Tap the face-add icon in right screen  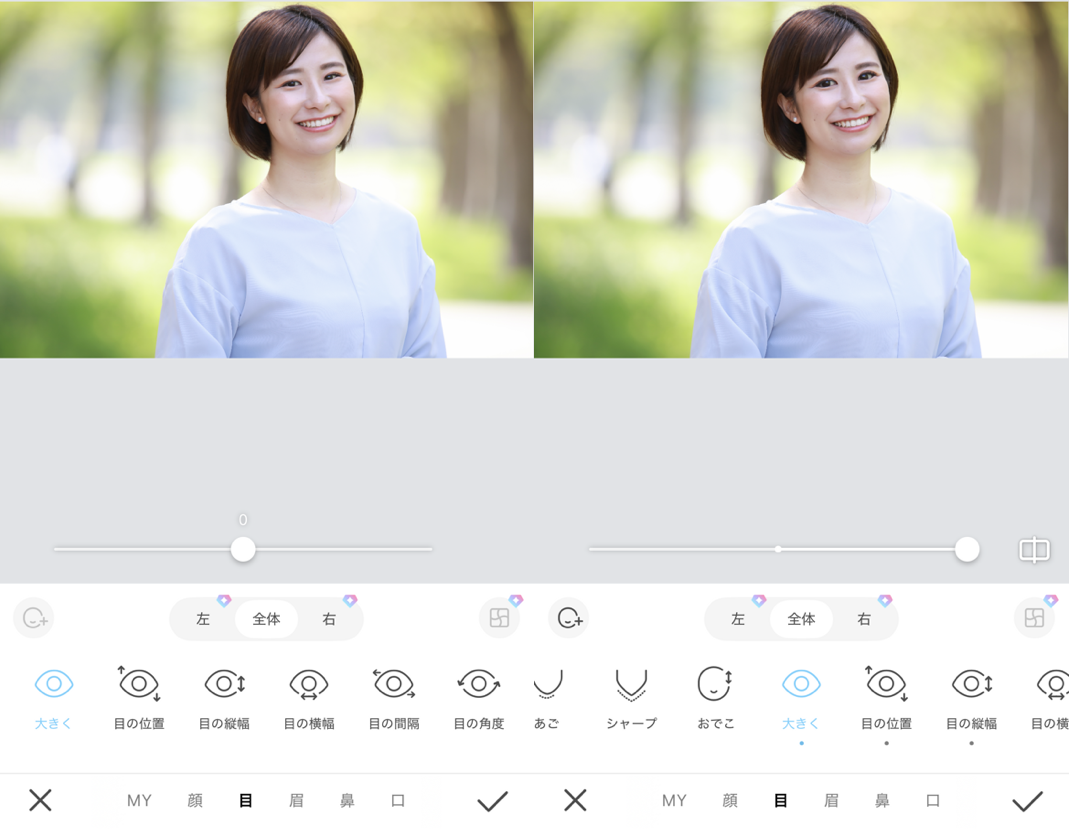coord(569,618)
